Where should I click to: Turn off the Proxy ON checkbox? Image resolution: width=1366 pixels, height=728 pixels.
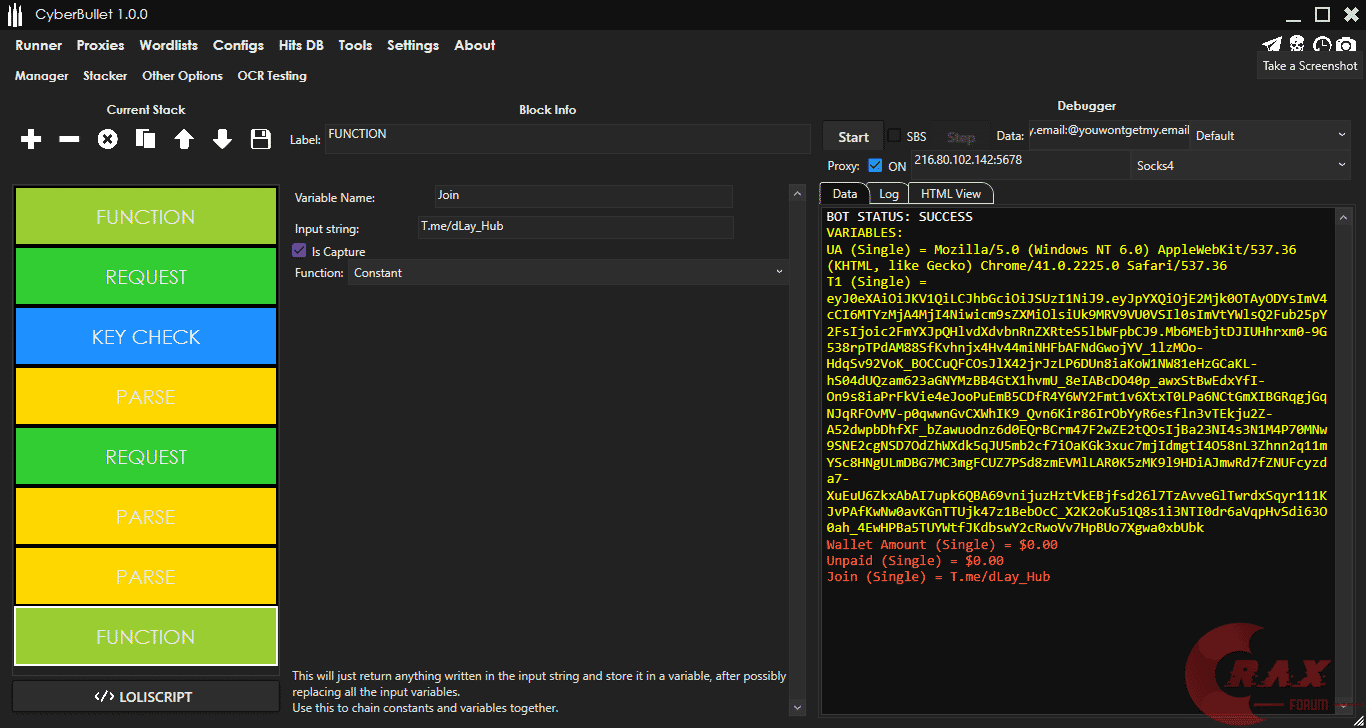click(x=875, y=166)
